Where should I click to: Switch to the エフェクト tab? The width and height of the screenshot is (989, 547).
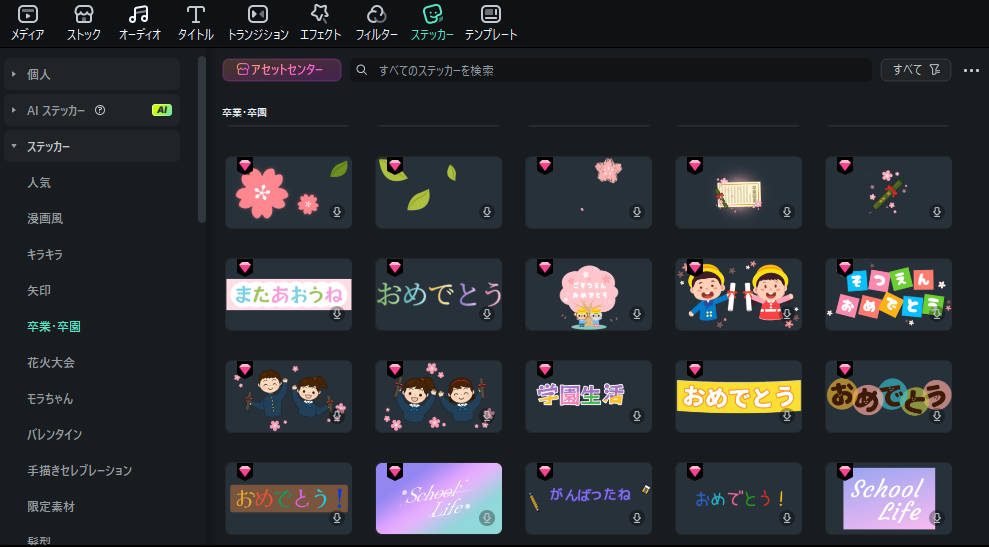(x=320, y=23)
